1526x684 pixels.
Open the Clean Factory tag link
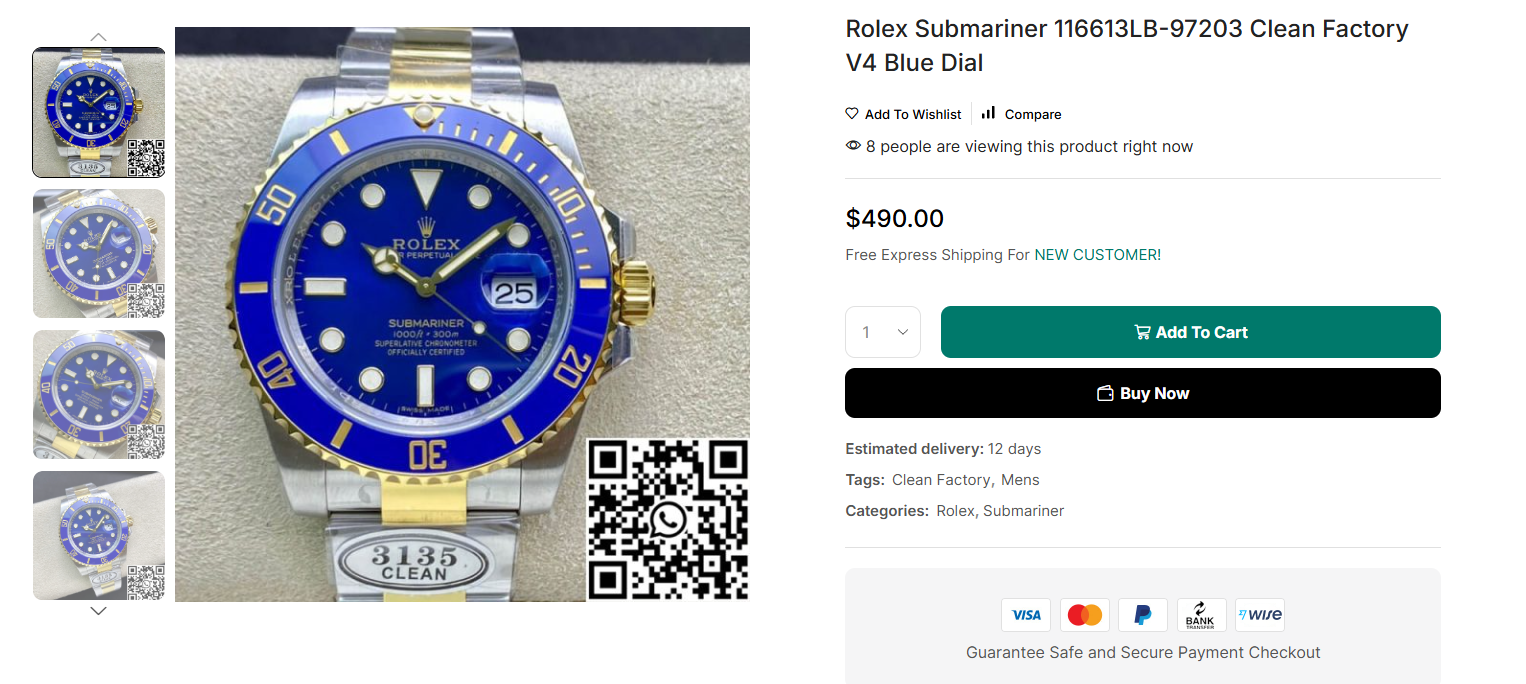point(940,480)
